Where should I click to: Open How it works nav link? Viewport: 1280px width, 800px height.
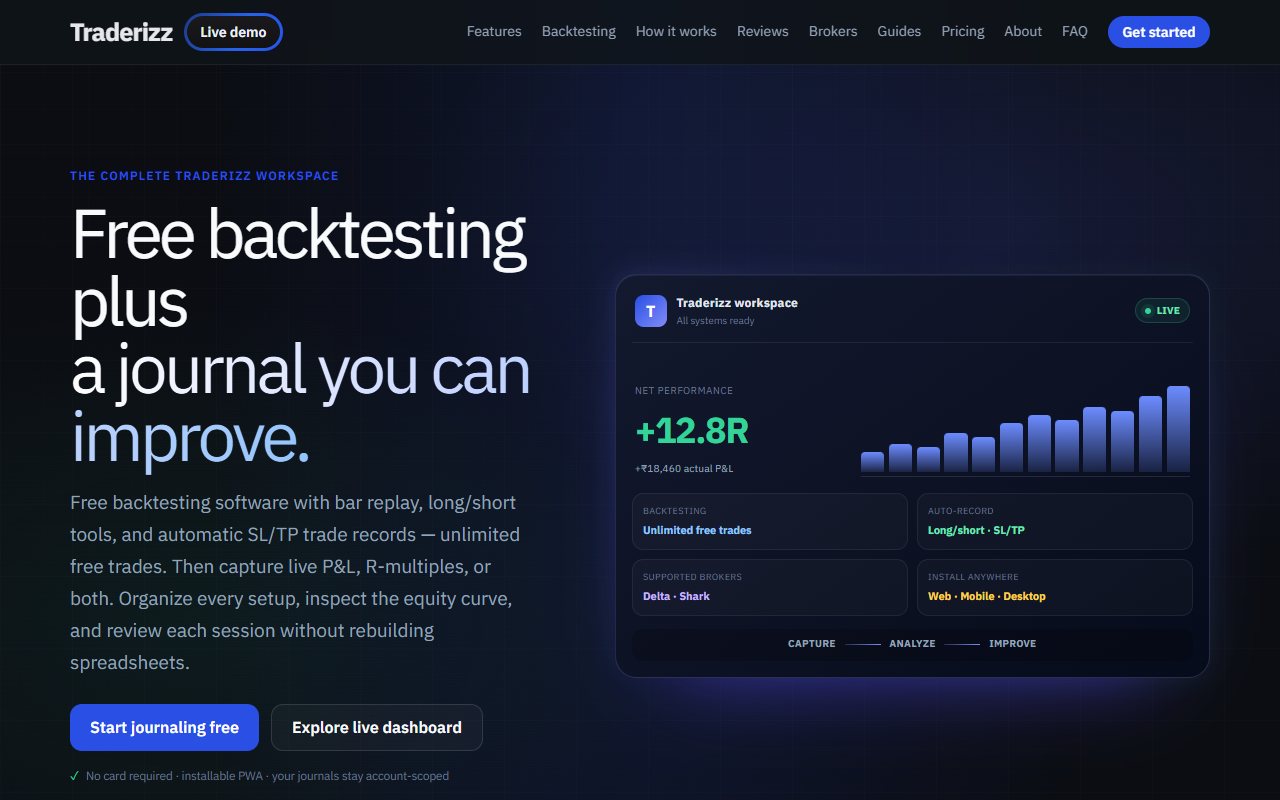pyautogui.click(x=676, y=32)
